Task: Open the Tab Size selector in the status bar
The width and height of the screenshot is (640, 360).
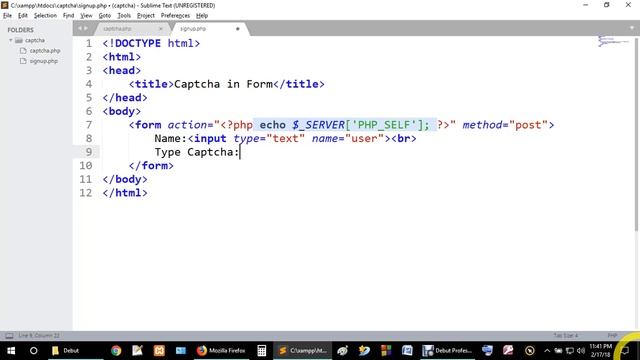Action: click(x=566, y=336)
